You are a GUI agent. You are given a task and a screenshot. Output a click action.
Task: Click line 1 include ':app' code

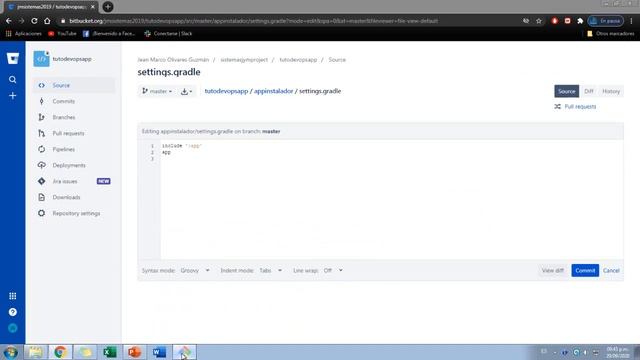pyautogui.click(x=182, y=146)
